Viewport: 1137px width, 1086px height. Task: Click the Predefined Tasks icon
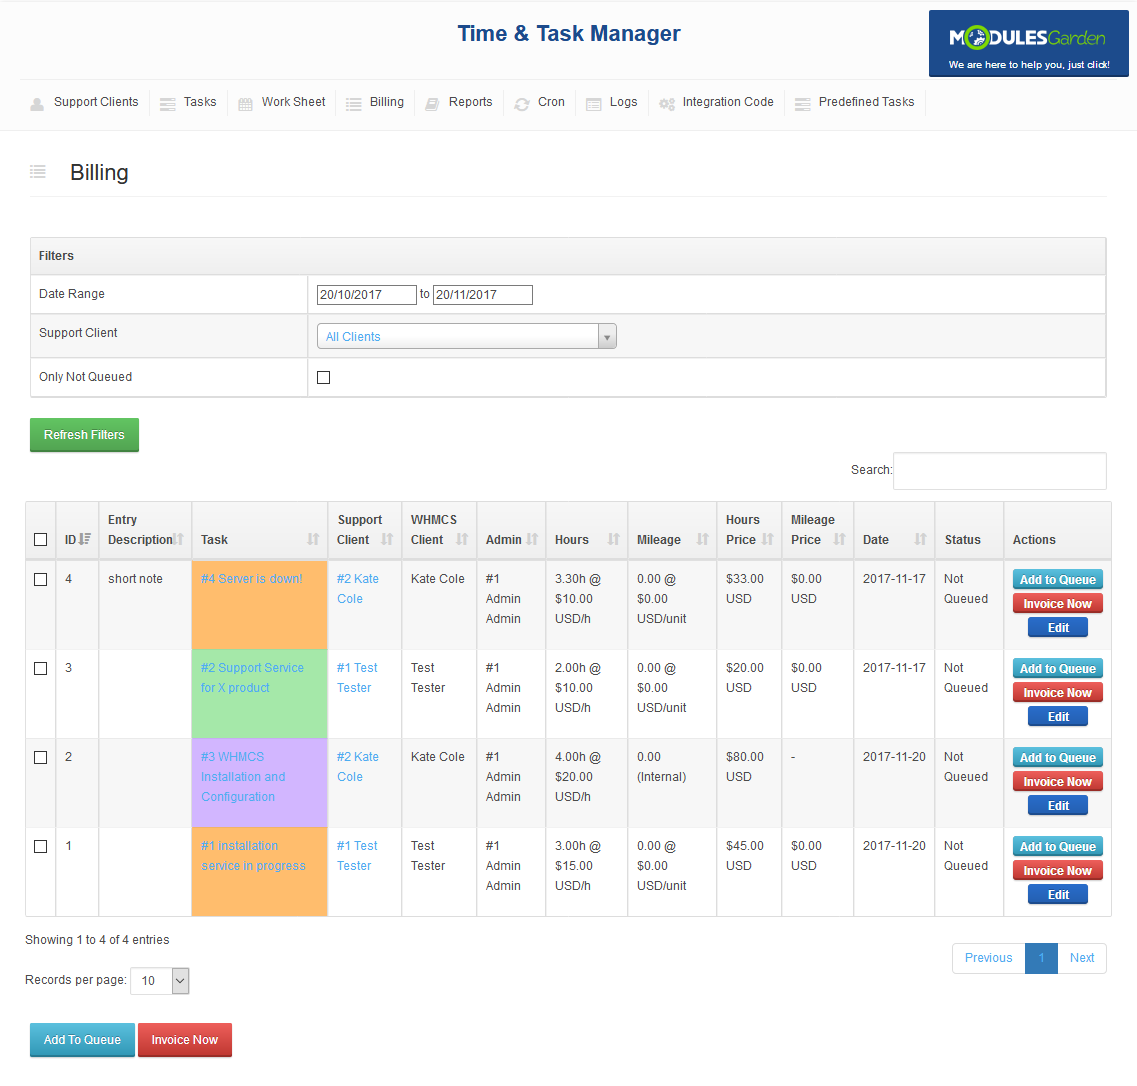coord(803,104)
